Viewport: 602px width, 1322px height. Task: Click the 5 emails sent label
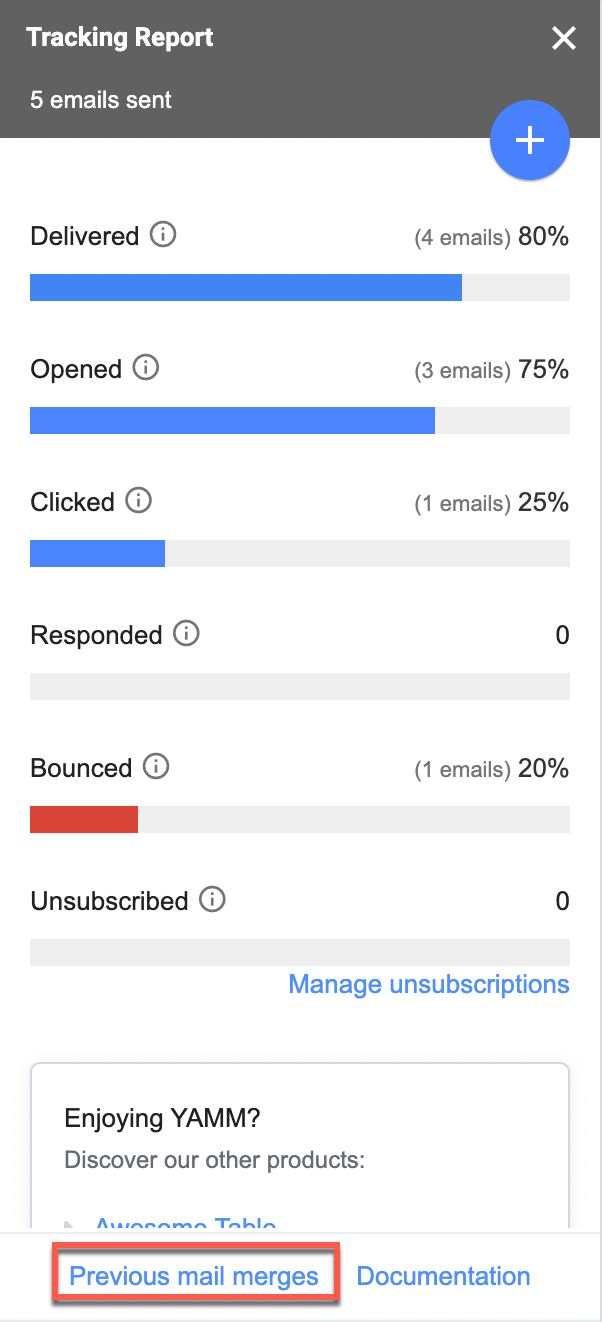99,99
